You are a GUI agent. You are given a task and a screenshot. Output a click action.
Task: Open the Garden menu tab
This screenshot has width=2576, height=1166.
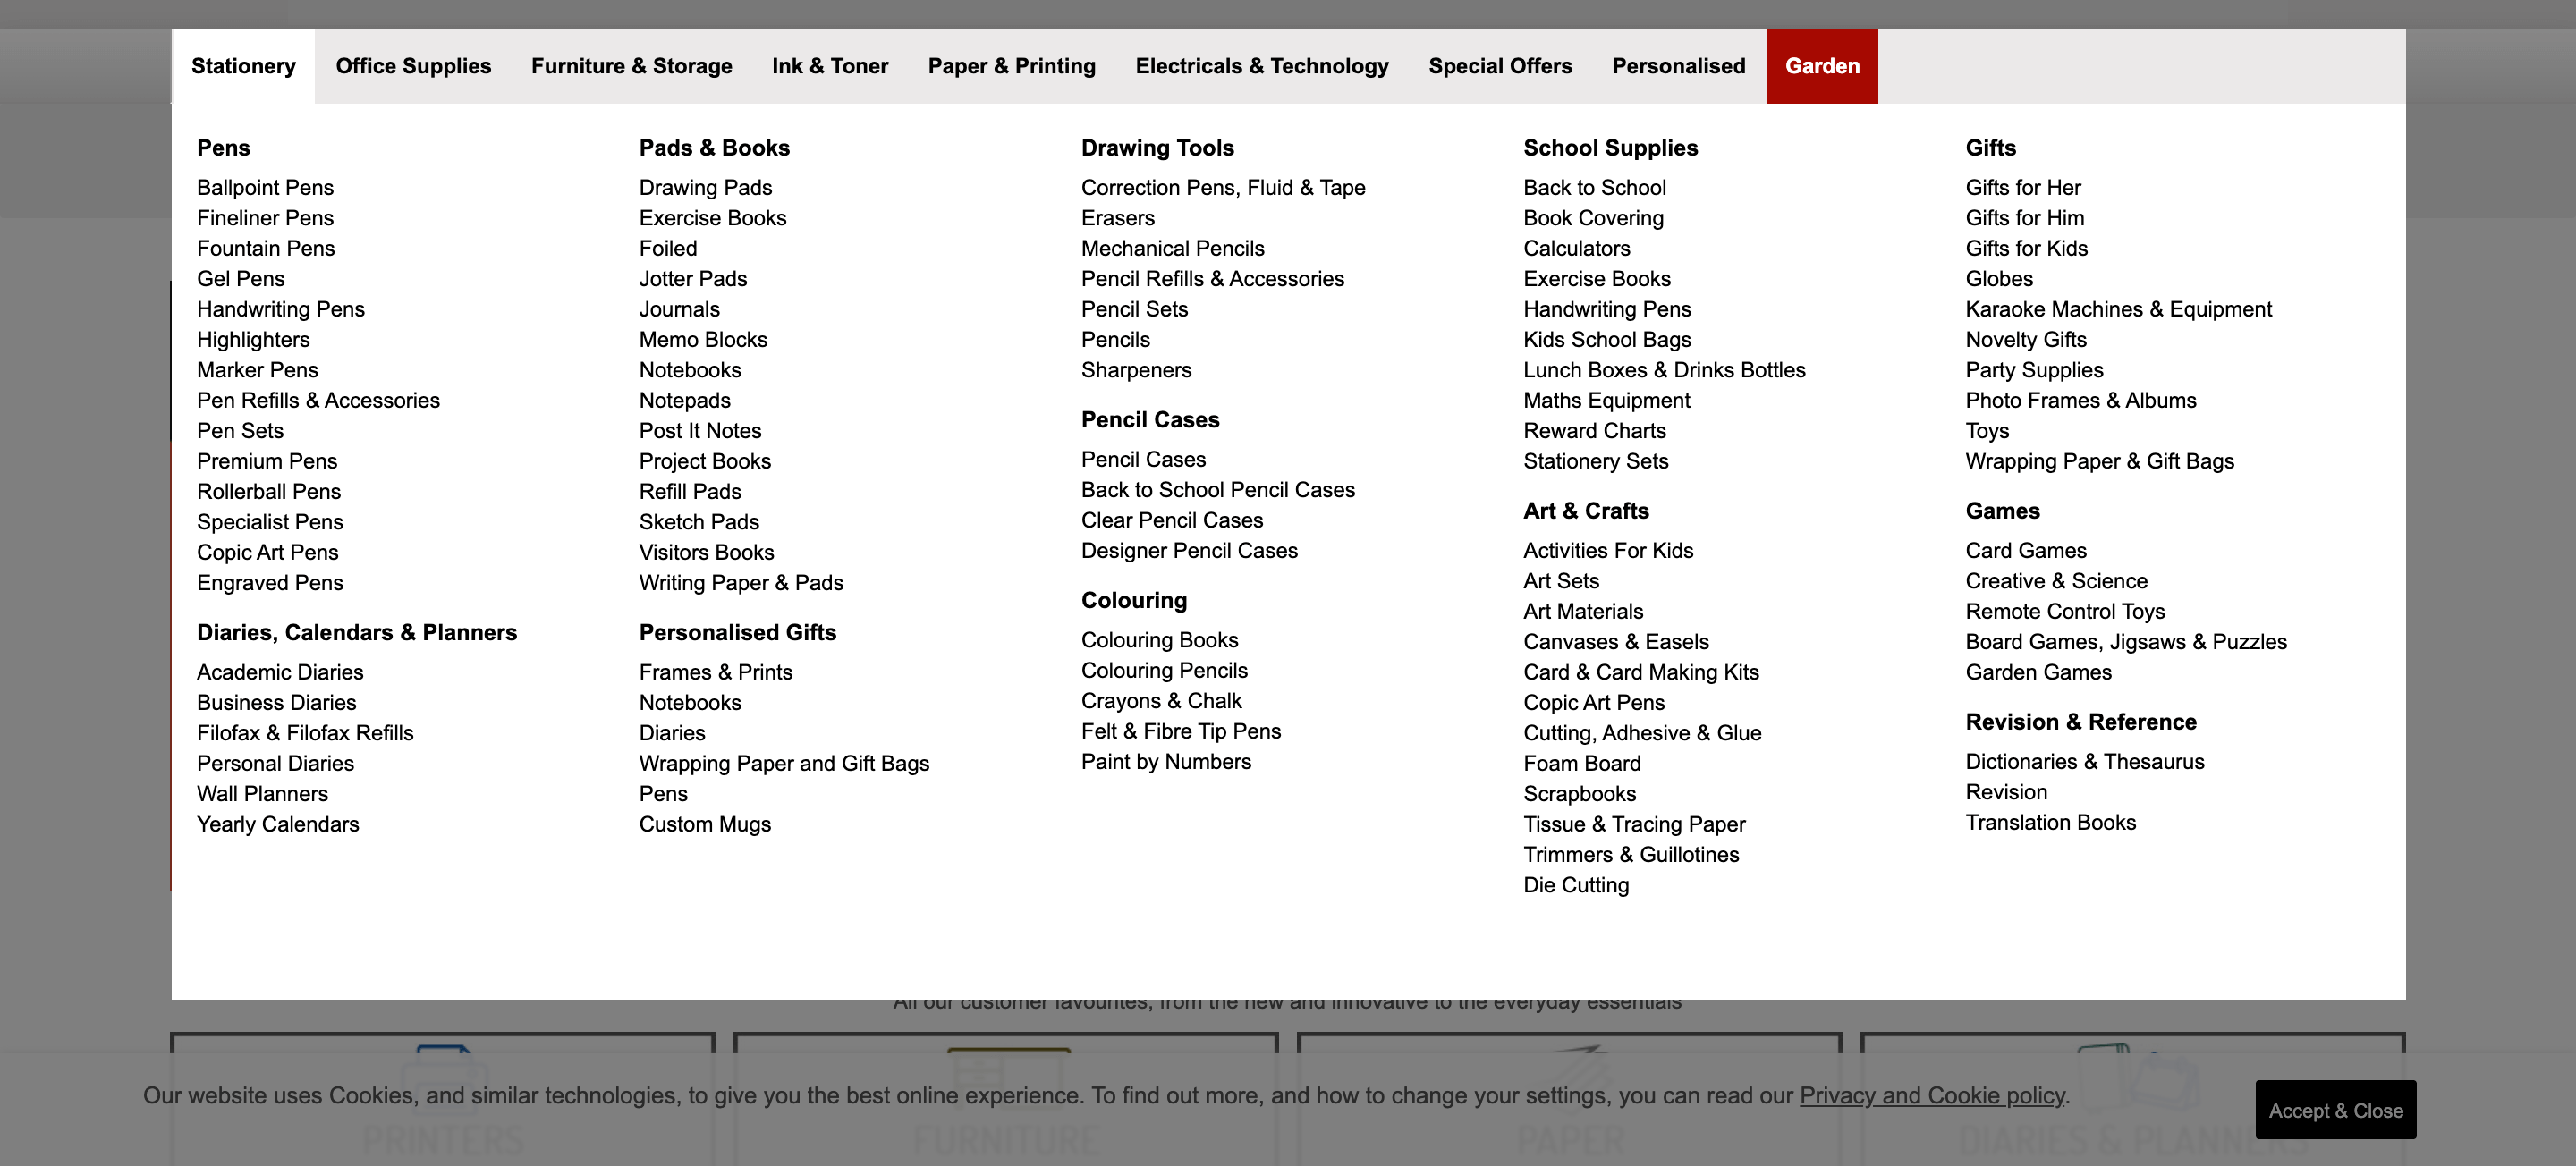(1822, 65)
